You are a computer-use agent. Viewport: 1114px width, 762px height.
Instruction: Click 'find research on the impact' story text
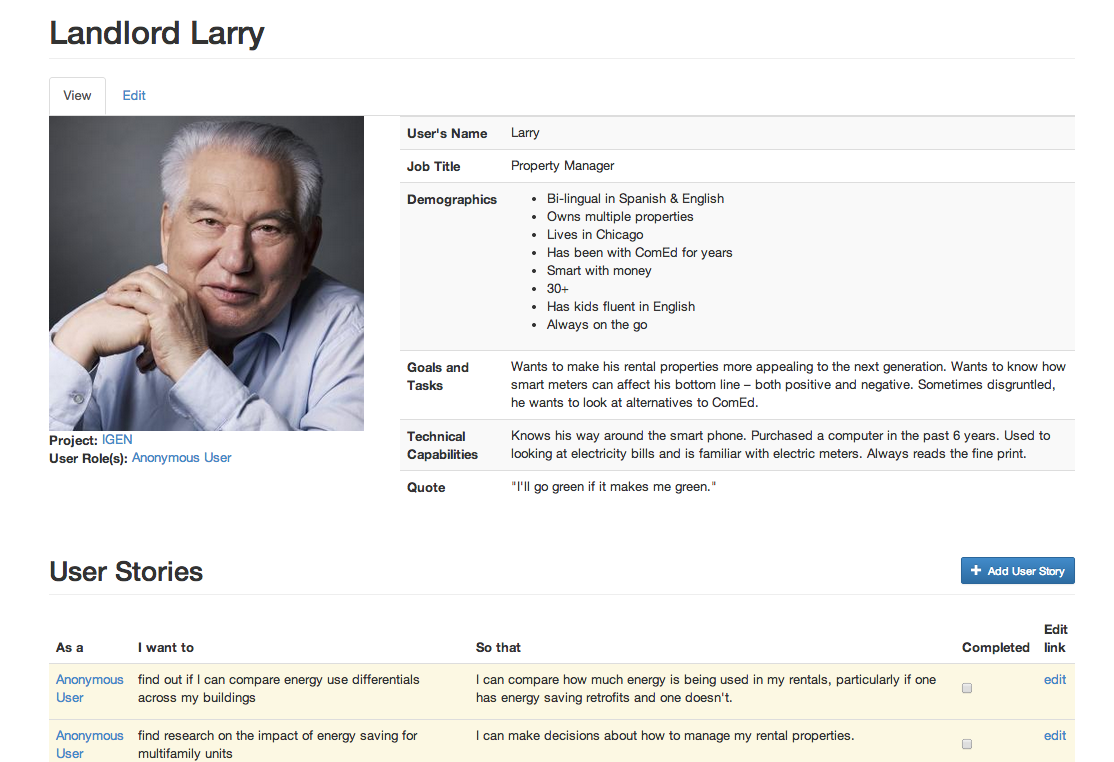278,745
